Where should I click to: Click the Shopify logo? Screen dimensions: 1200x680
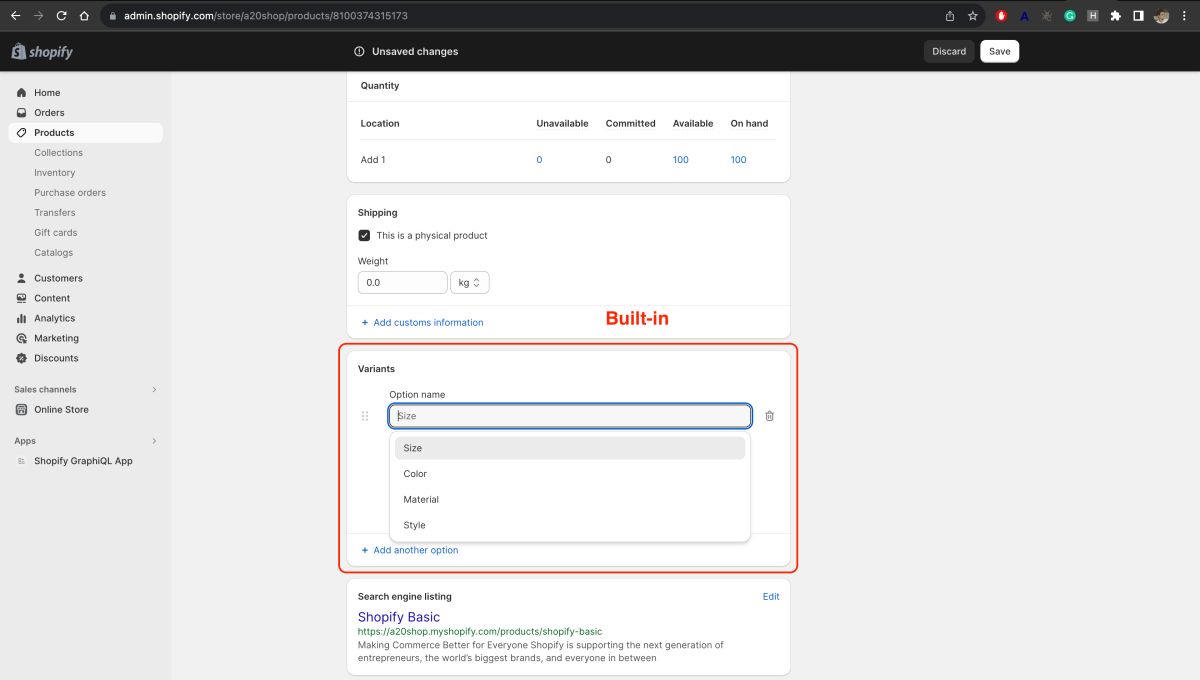click(x=42, y=51)
